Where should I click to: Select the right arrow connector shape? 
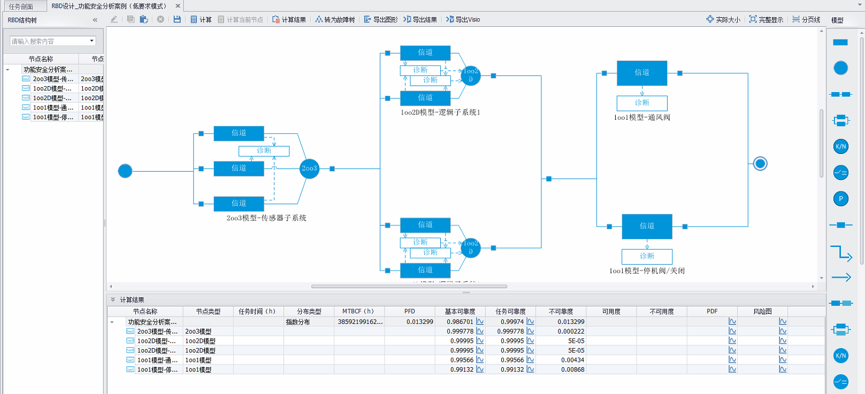tap(841, 278)
